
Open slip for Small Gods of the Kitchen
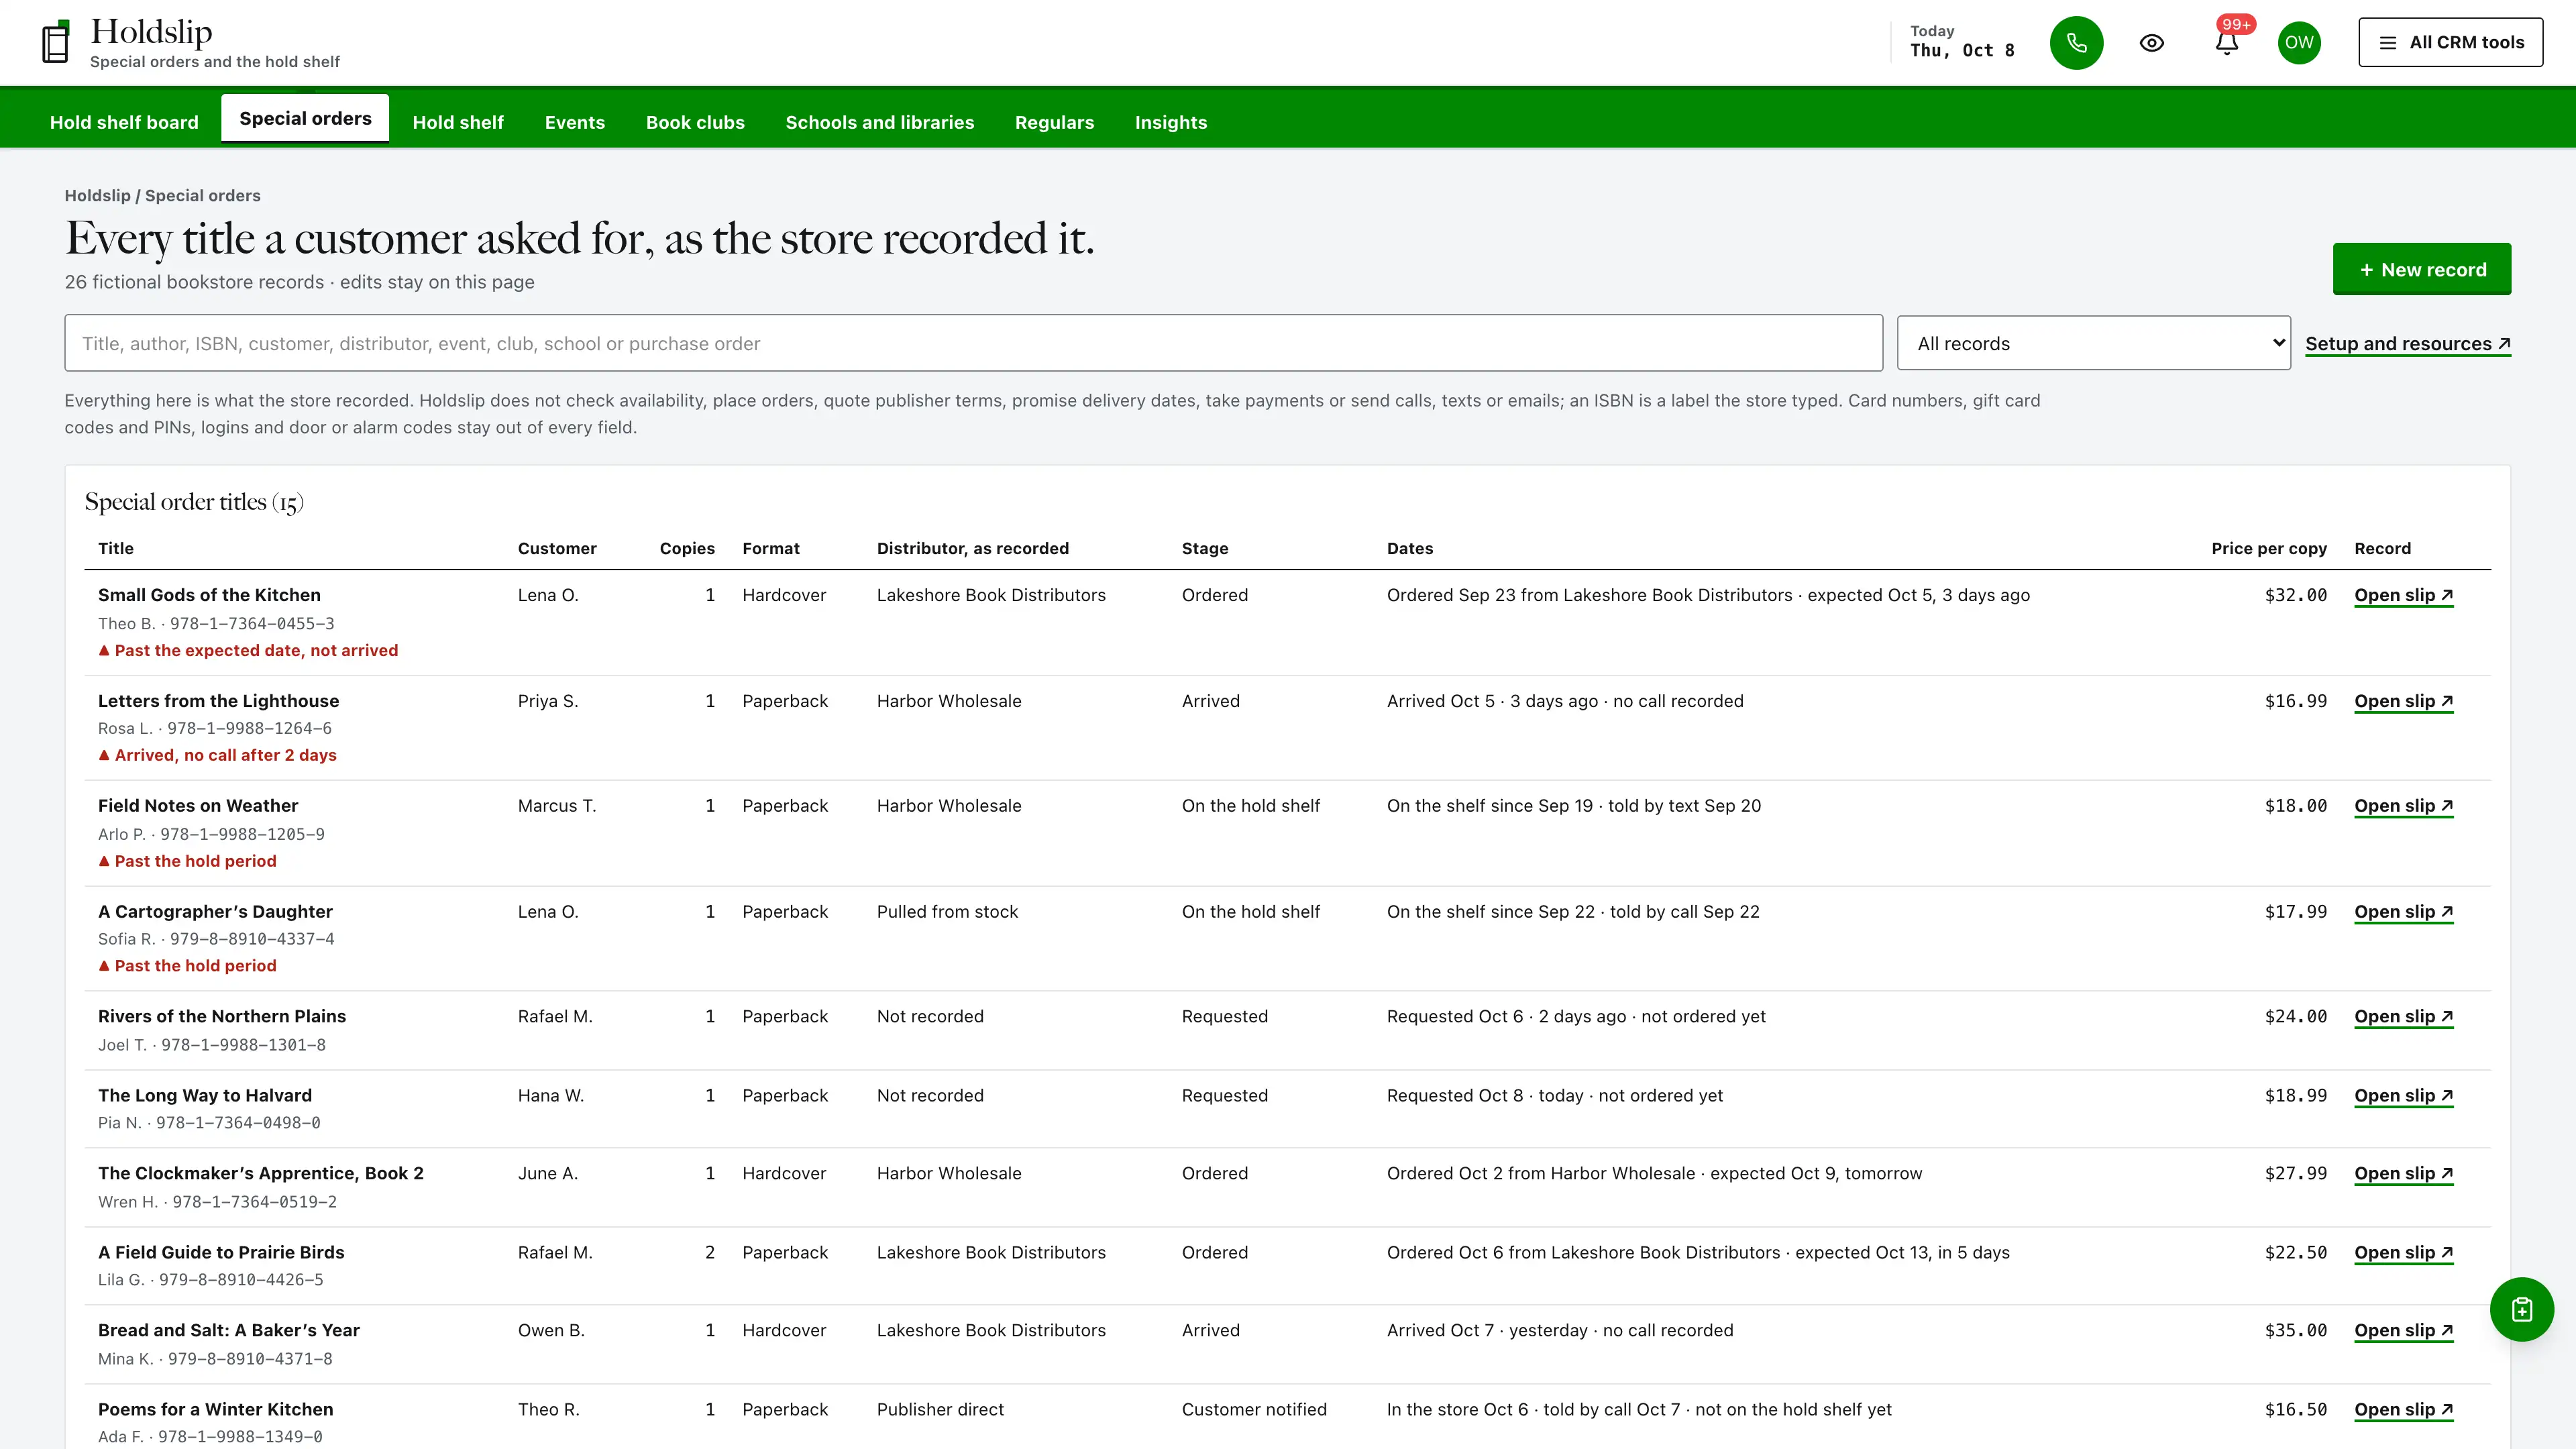coord(2403,595)
